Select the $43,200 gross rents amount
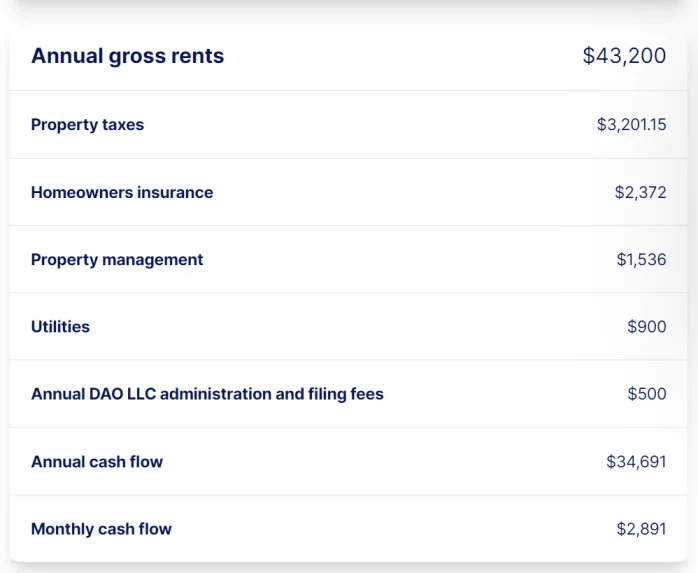This screenshot has width=698, height=573. 625,56
